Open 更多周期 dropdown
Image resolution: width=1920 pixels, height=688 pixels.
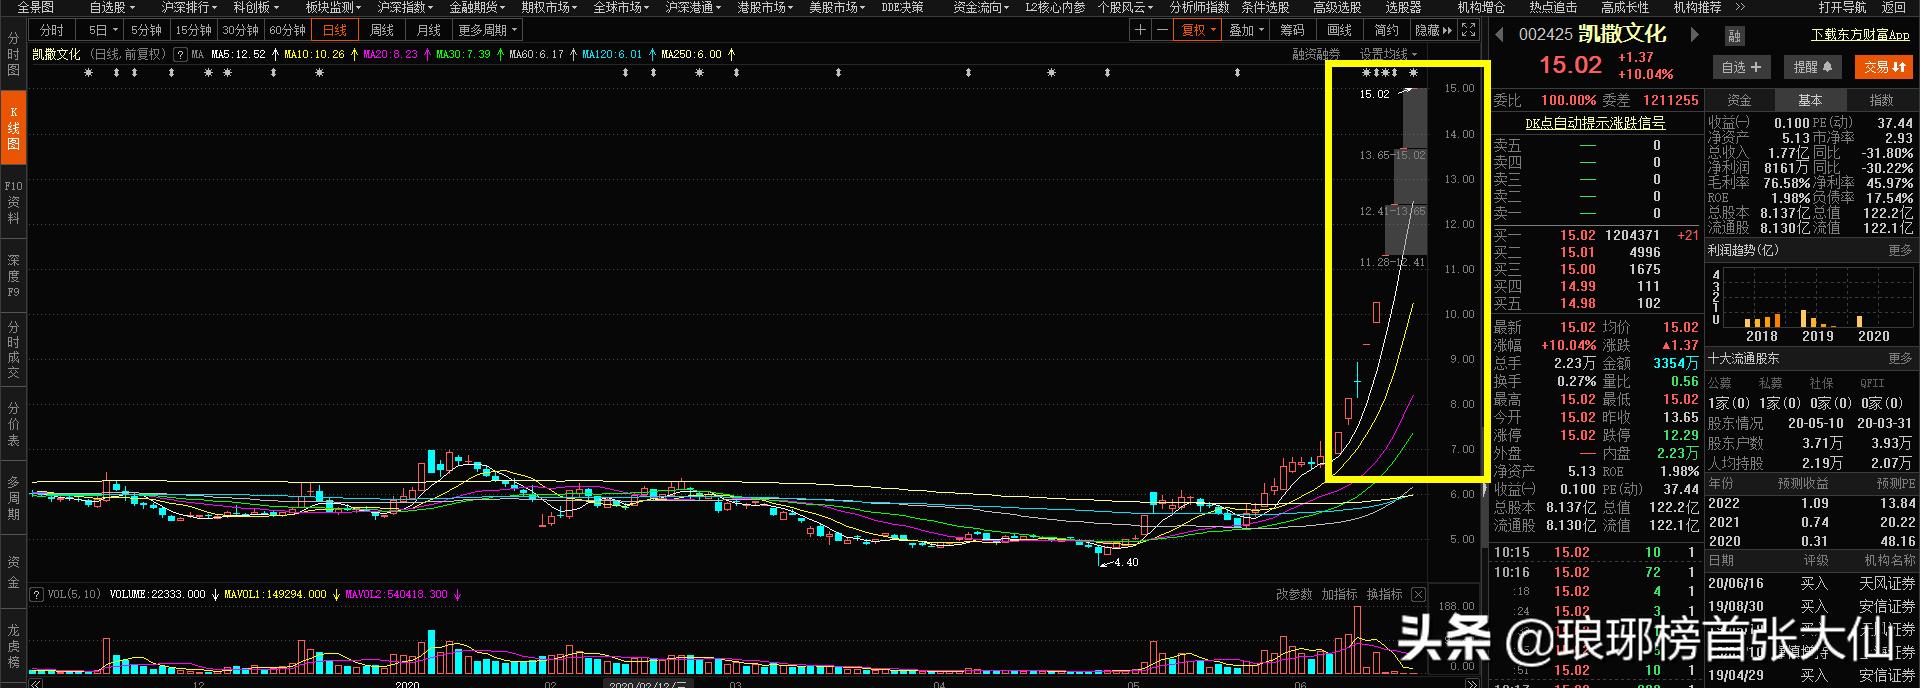coord(488,30)
